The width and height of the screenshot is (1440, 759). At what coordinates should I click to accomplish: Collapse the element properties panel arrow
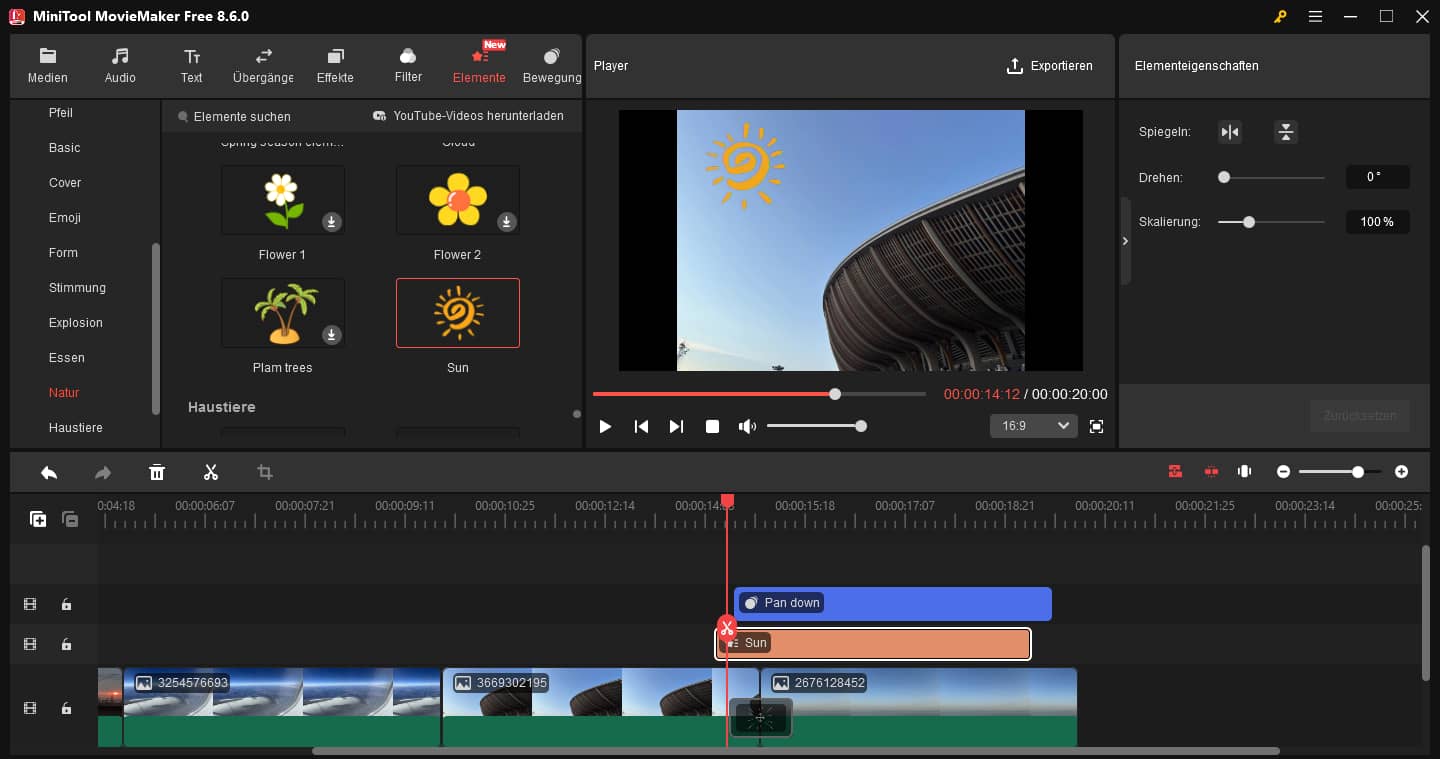point(1125,241)
